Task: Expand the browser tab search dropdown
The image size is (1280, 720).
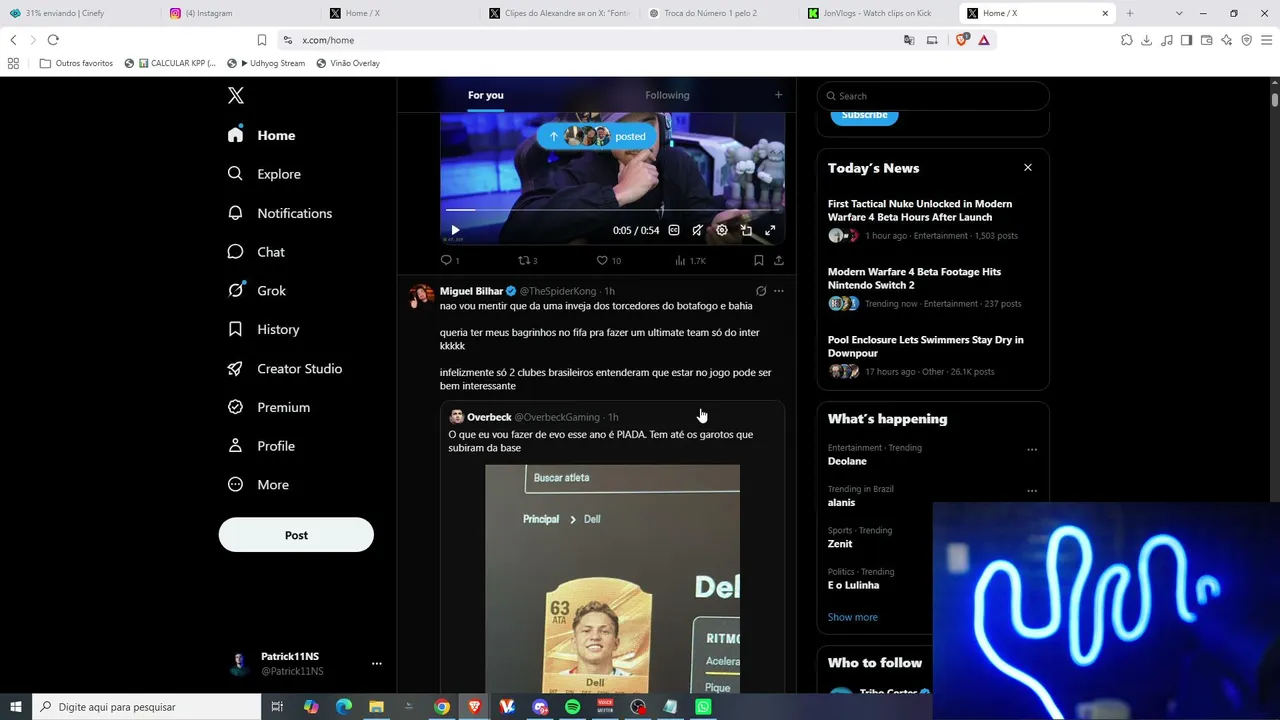Action: [x=1179, y=13]
